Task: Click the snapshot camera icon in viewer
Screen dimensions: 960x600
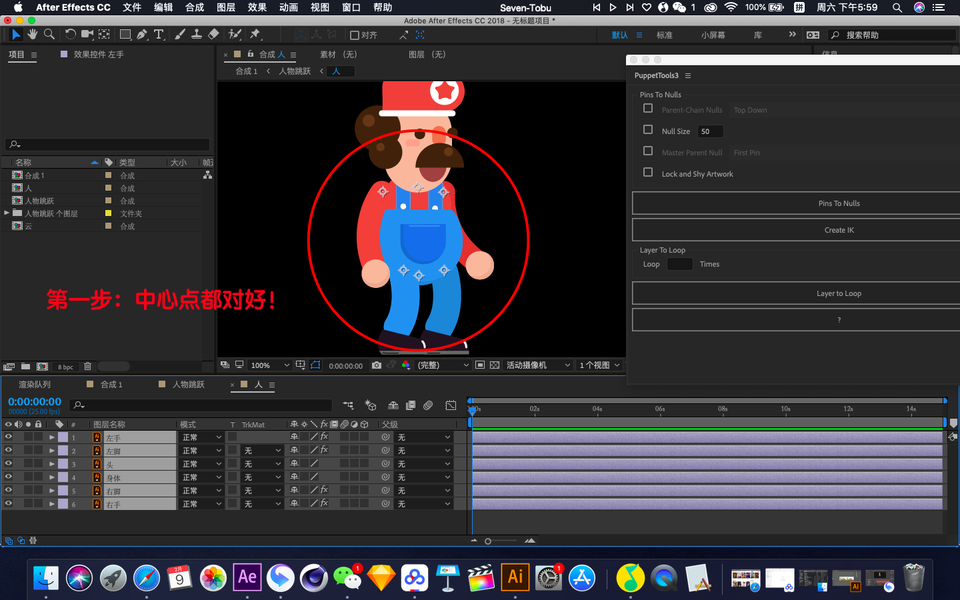Action: tap(376, 366)
